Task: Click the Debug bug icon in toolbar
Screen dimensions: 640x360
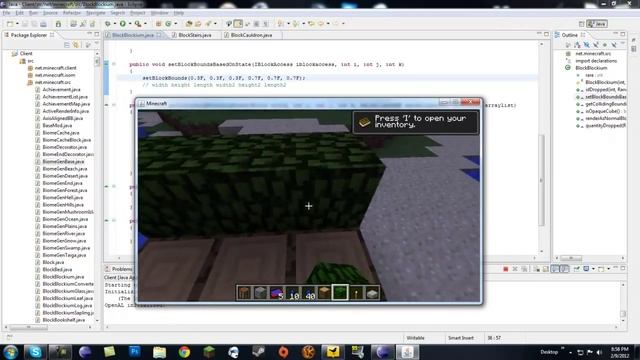Action: [x=108, y=24]
